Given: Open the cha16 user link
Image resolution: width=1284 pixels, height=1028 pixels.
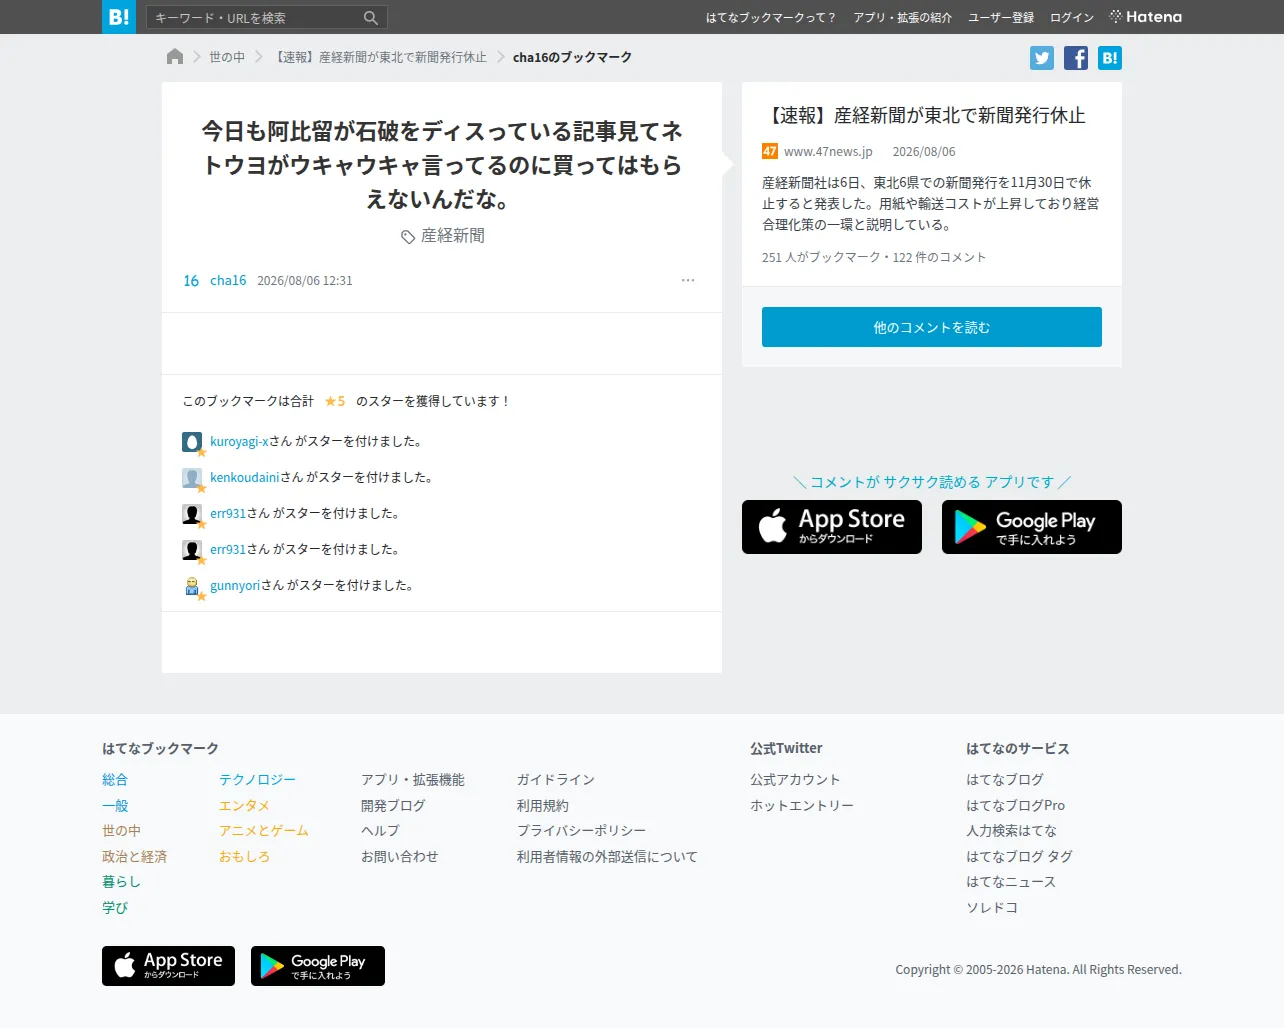Looking at the screenshot, I should (228, 281).
